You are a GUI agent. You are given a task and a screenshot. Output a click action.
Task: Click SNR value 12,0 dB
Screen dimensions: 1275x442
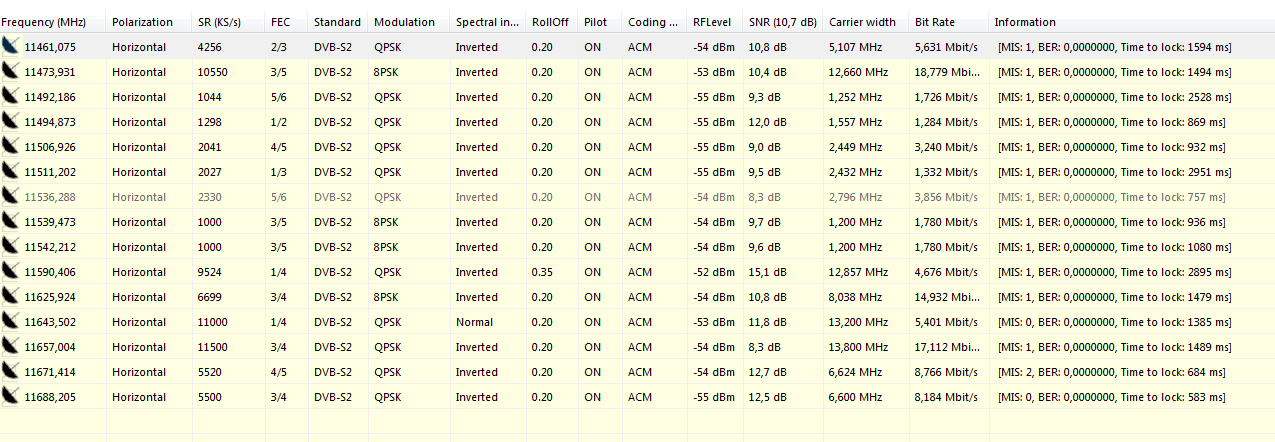[x=768, y=122]
